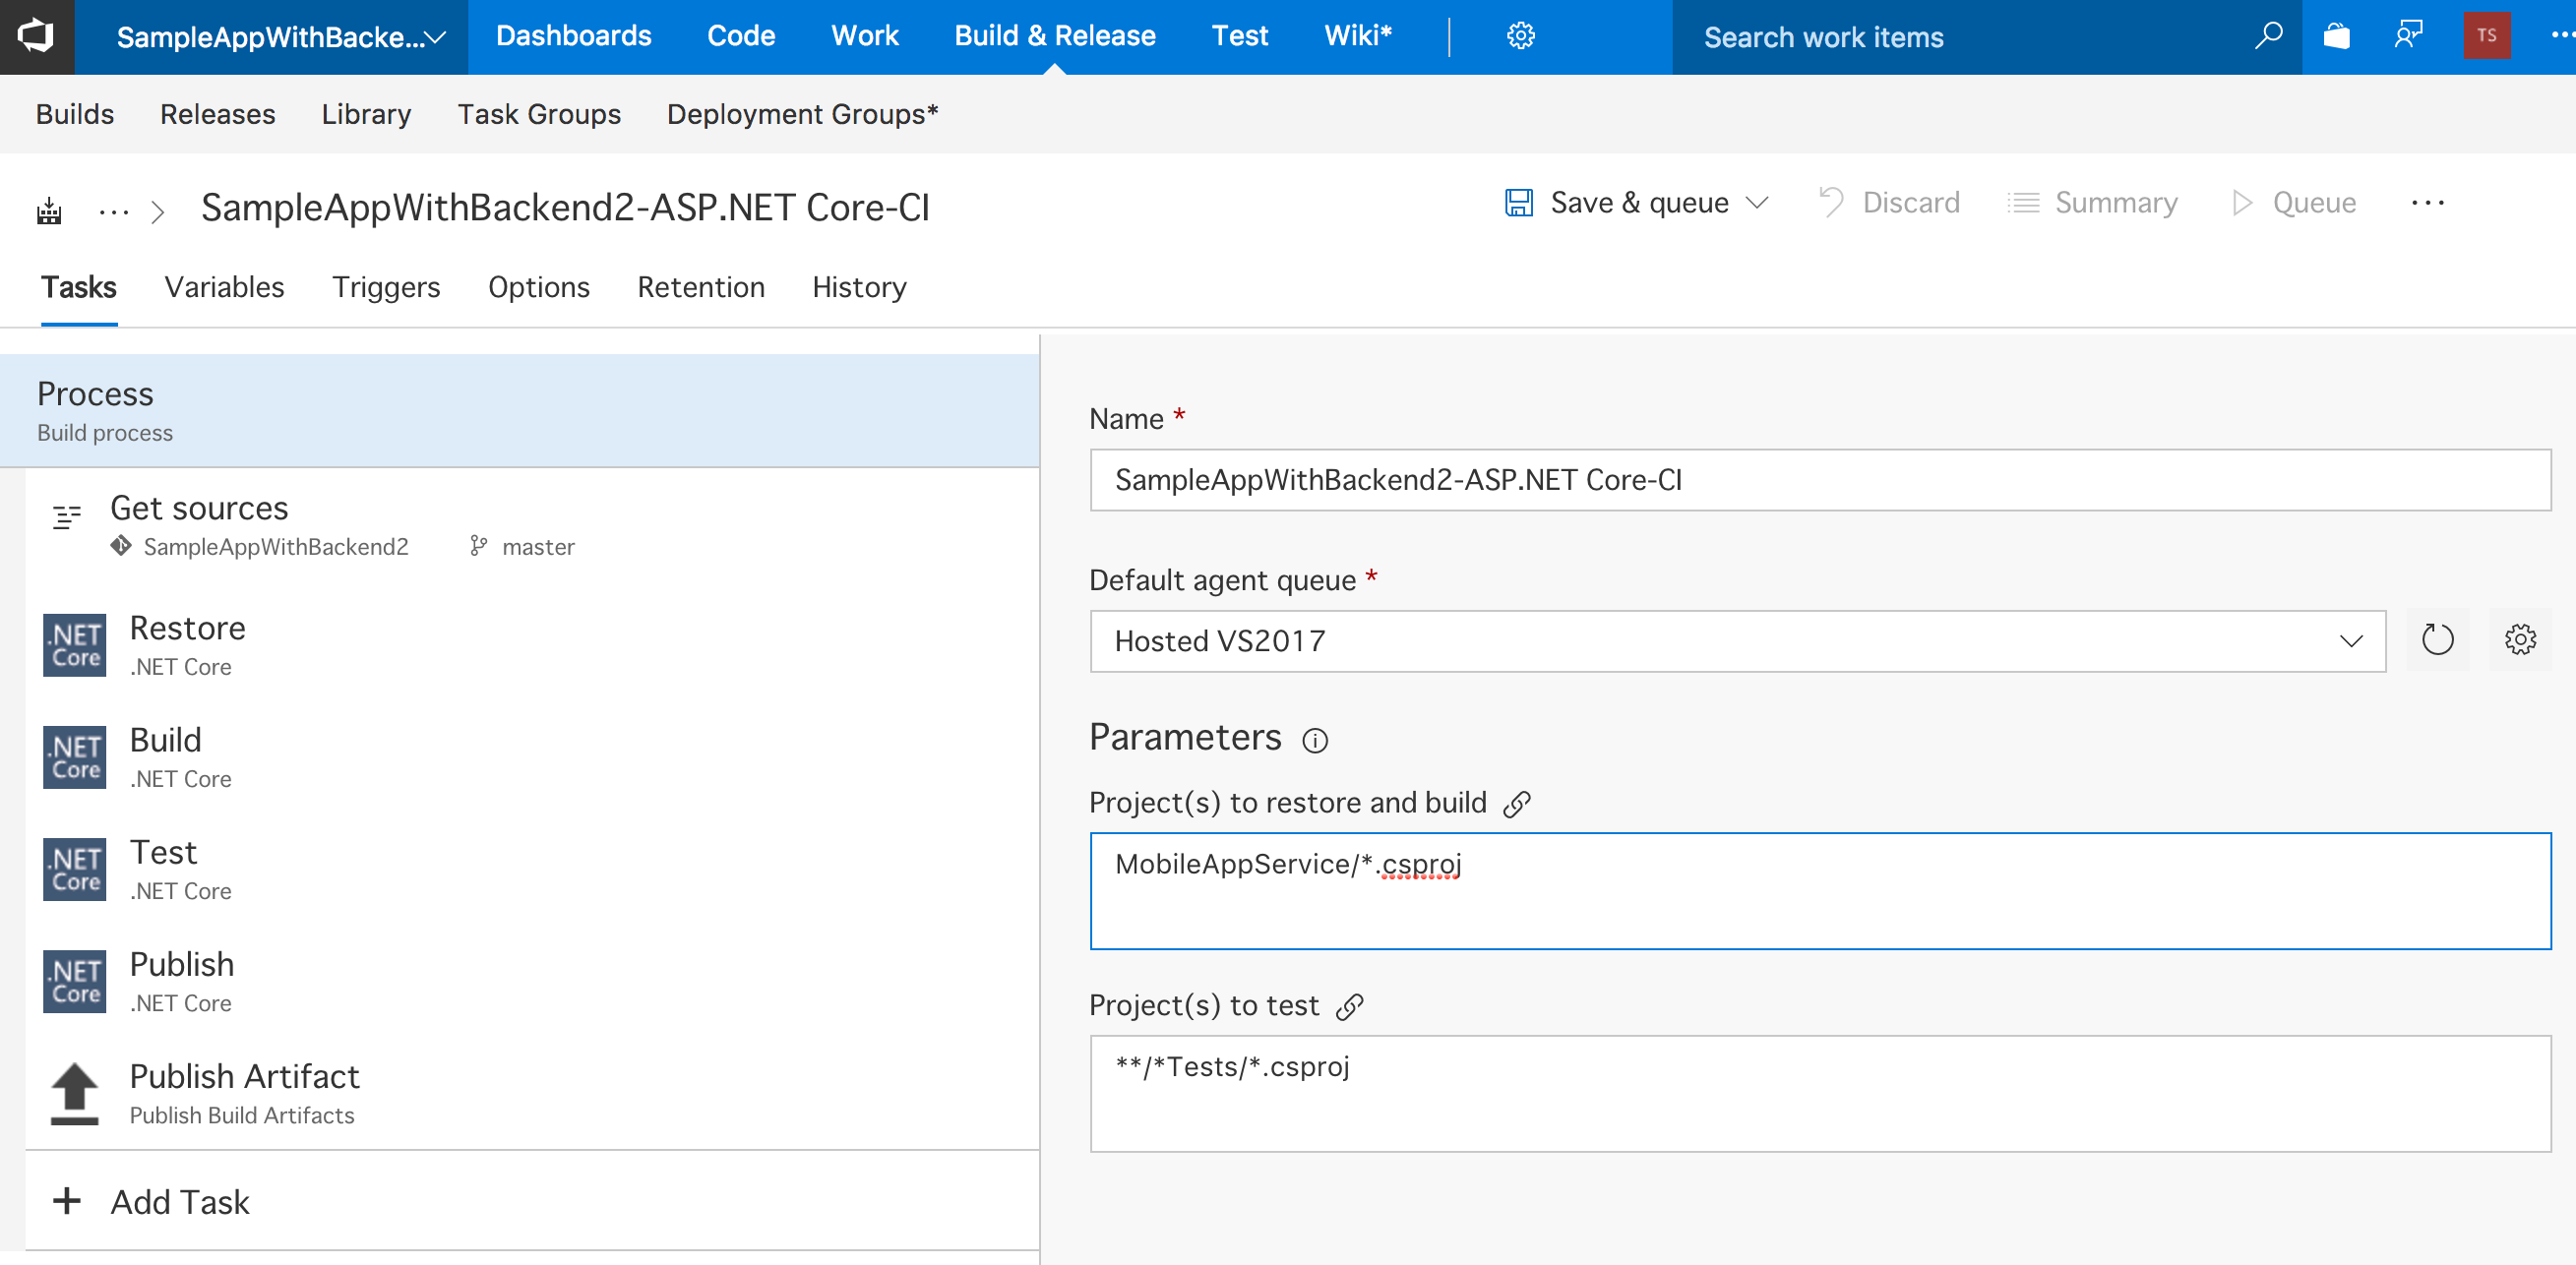Click the Save & queue disk icon
The image size is (2576, 1265).
(1519, 203)
